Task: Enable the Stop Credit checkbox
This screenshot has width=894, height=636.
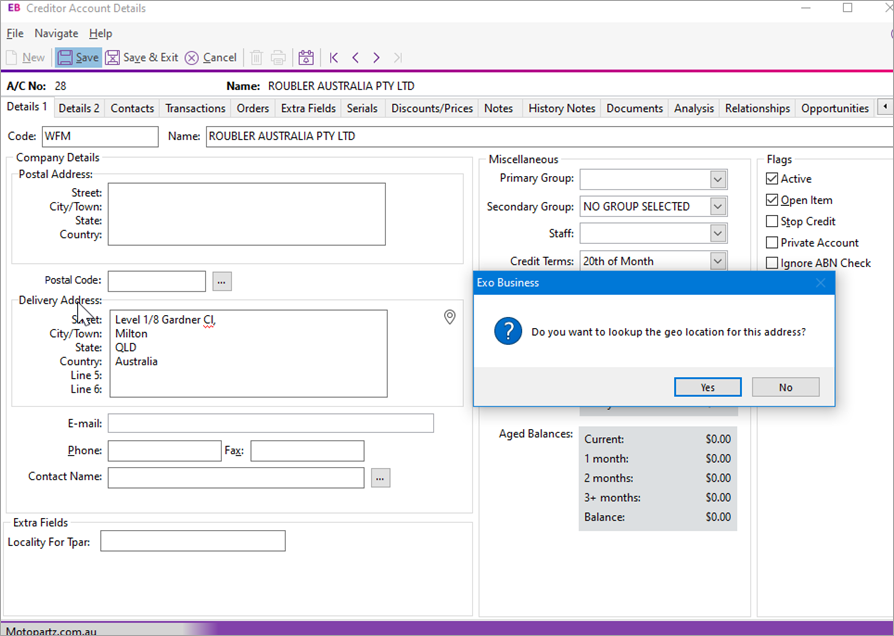Action: [772, 221]
